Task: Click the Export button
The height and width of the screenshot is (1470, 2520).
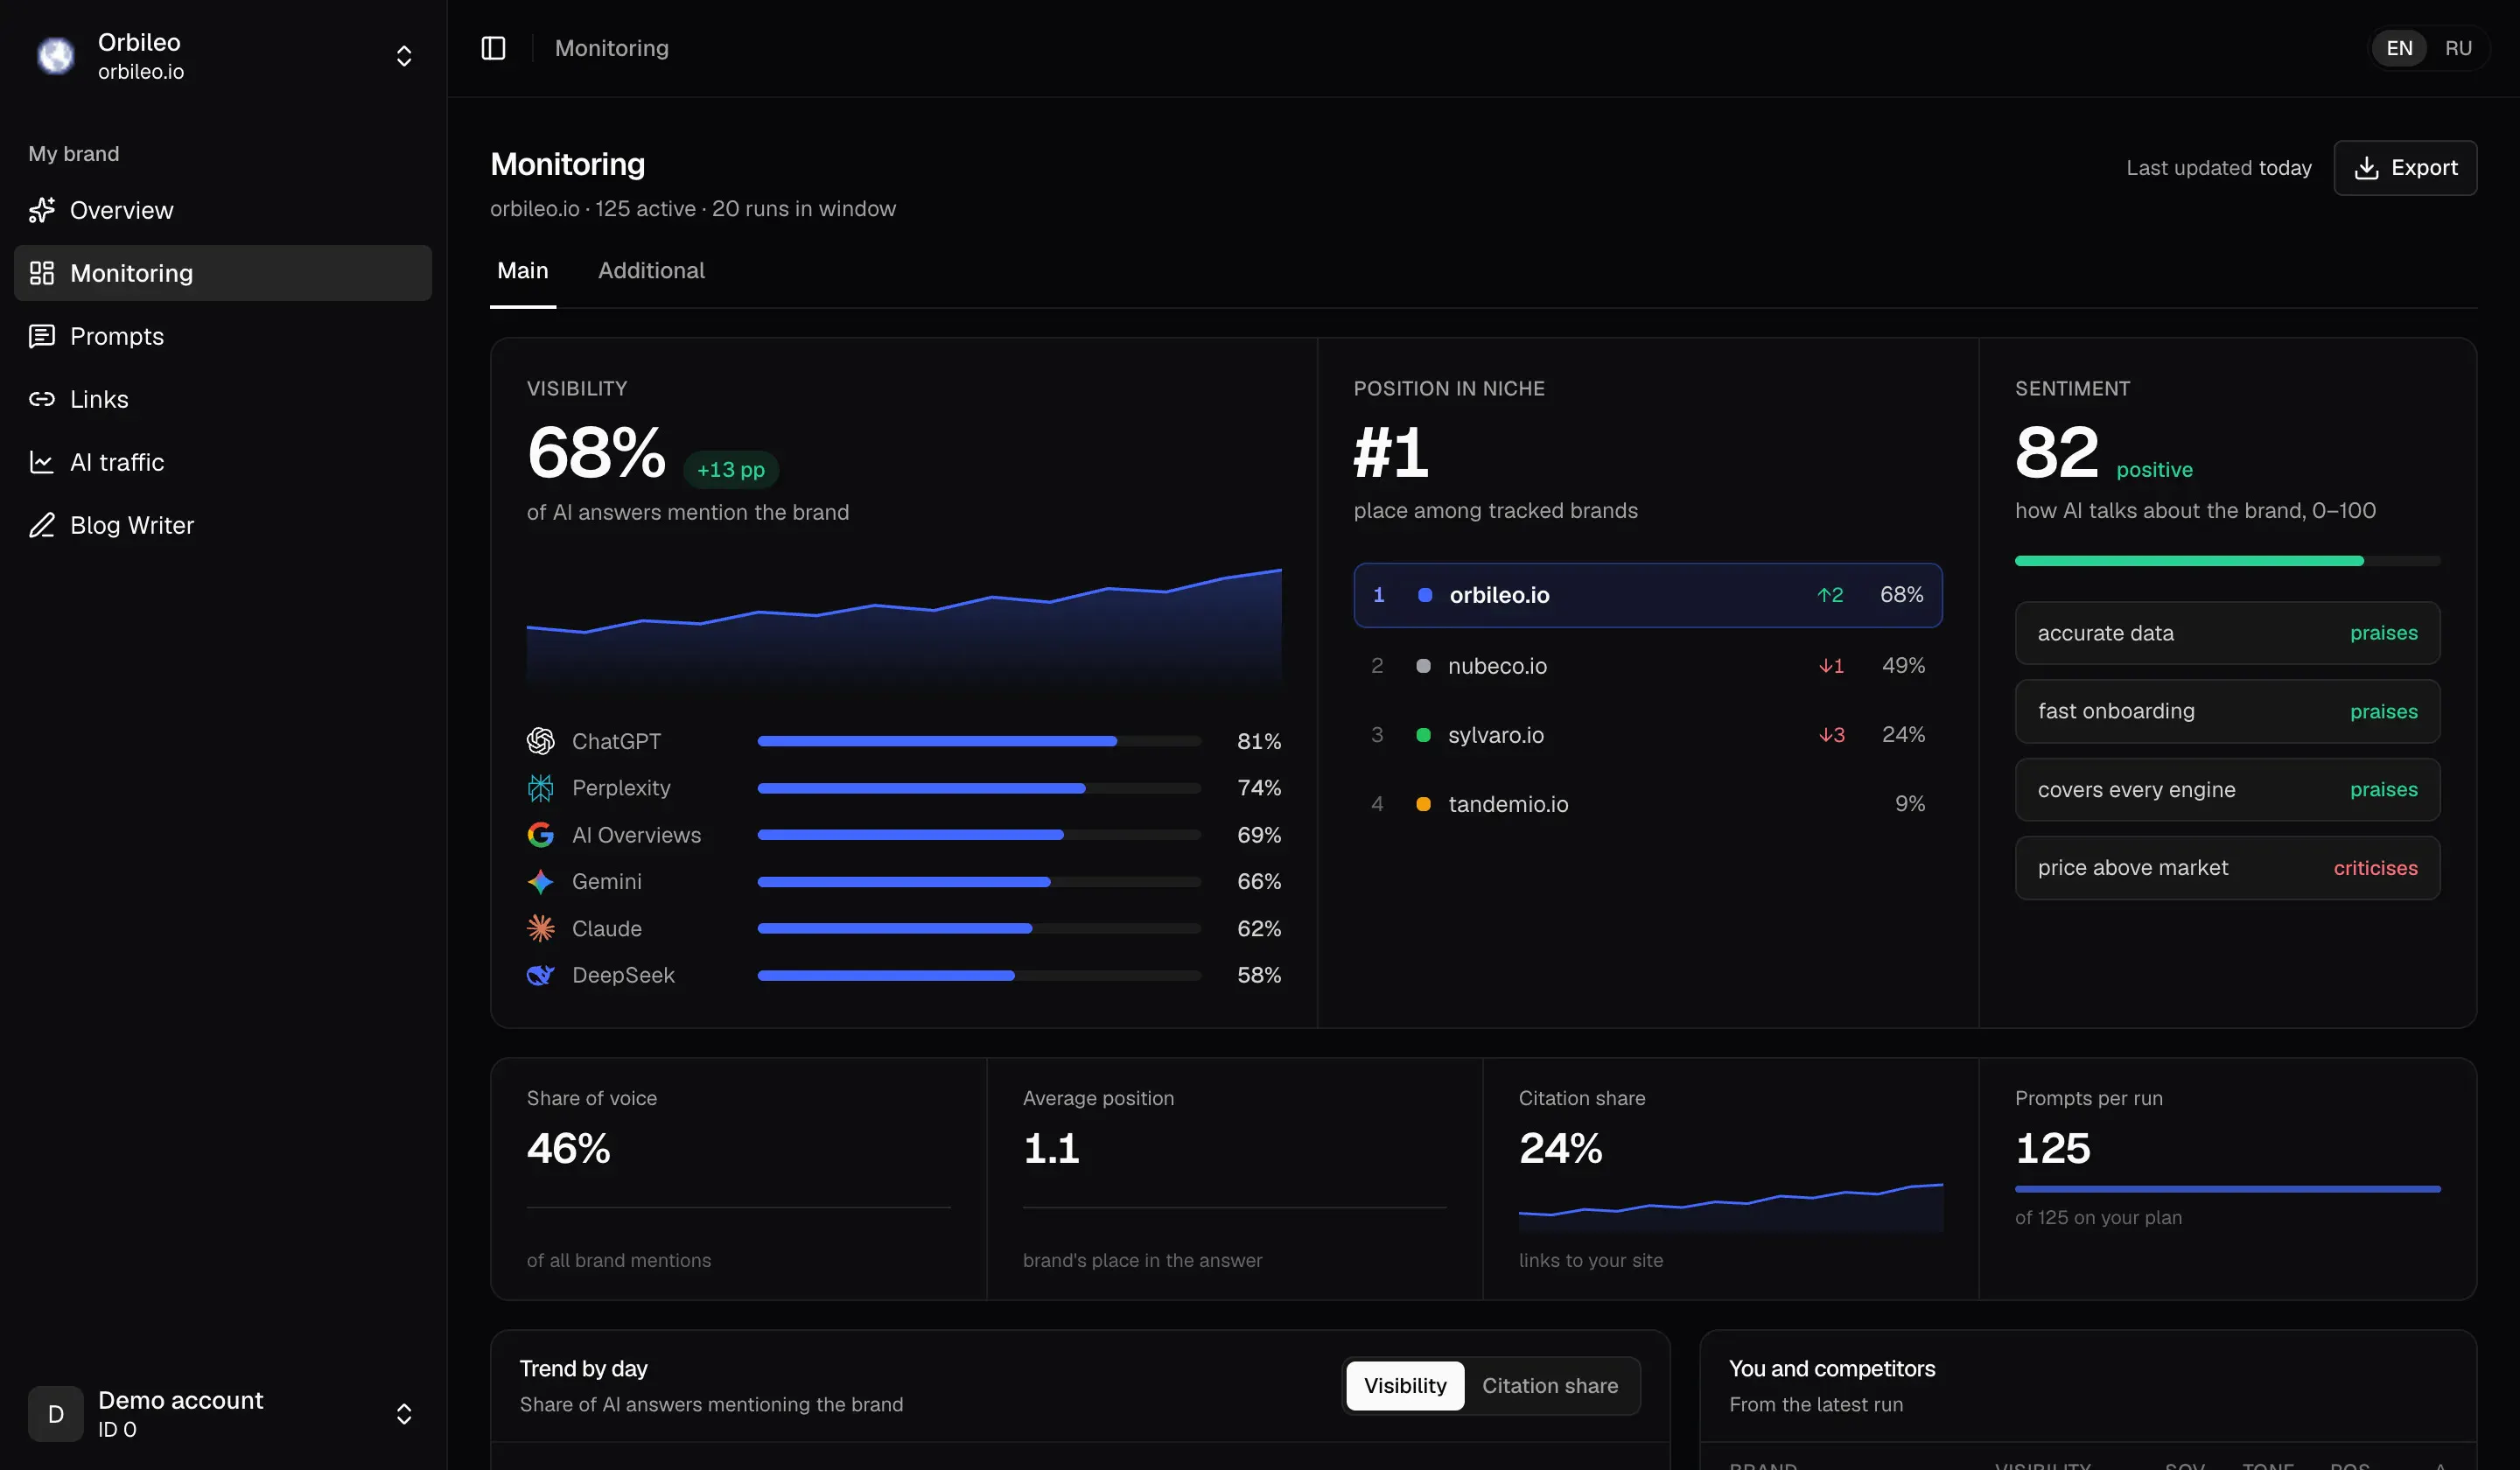Action: pyautogui.click(x=2405, y=168)
